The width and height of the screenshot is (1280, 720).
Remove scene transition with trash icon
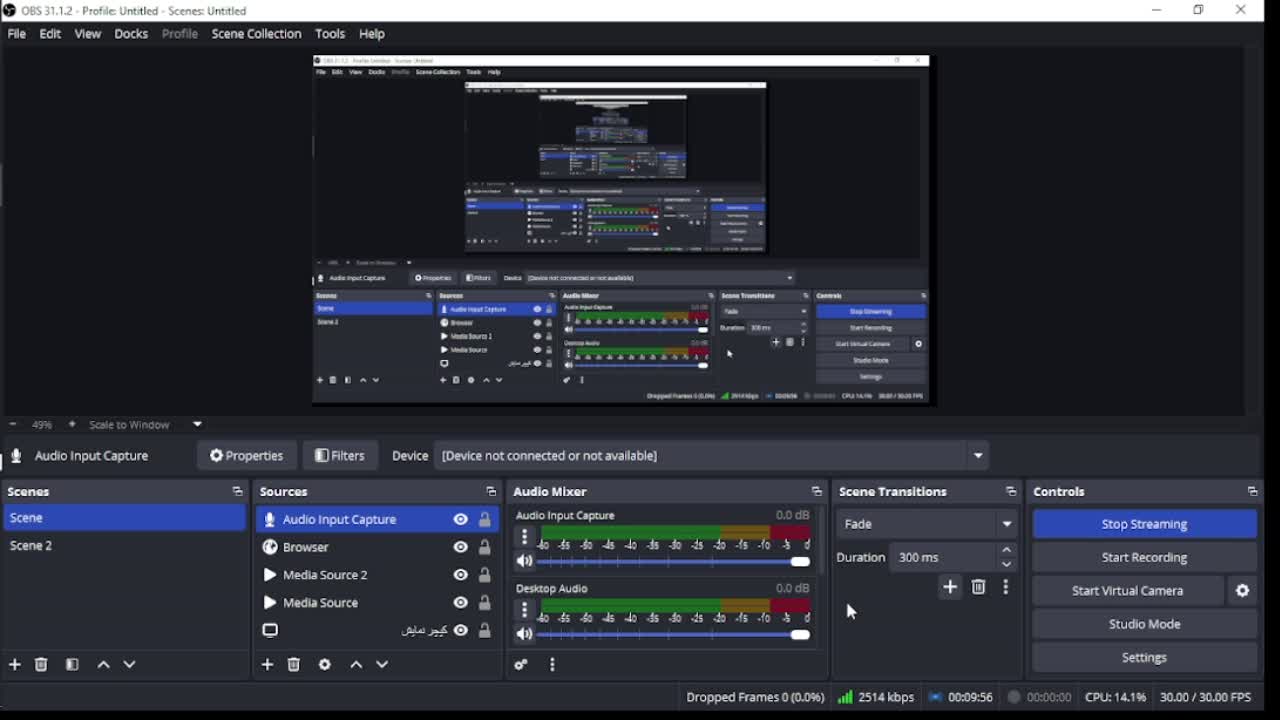click(x=978, y=587)
